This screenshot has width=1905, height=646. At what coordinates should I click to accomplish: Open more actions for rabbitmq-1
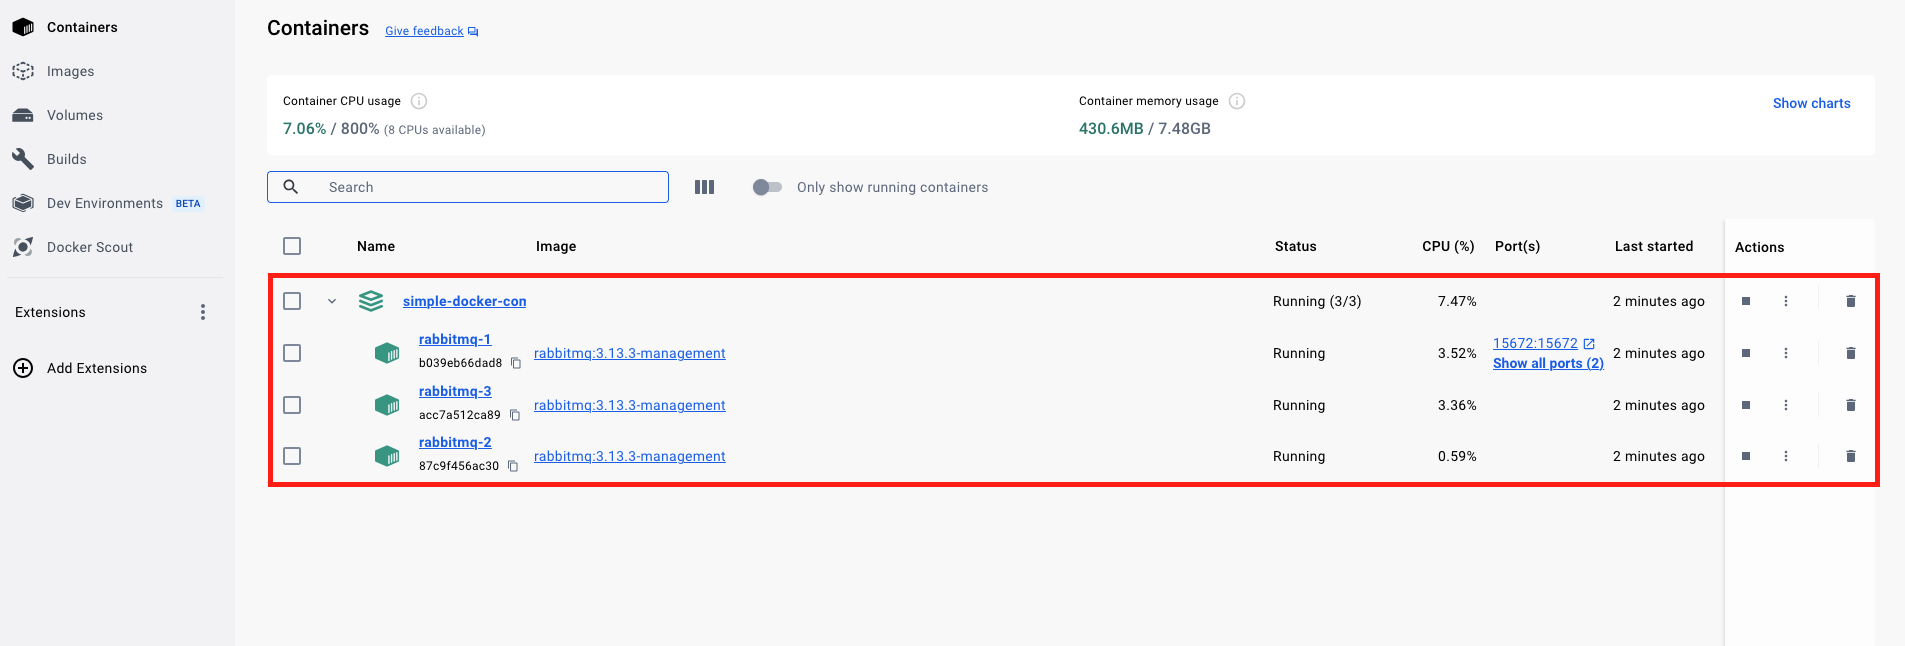pos(1786,353)
